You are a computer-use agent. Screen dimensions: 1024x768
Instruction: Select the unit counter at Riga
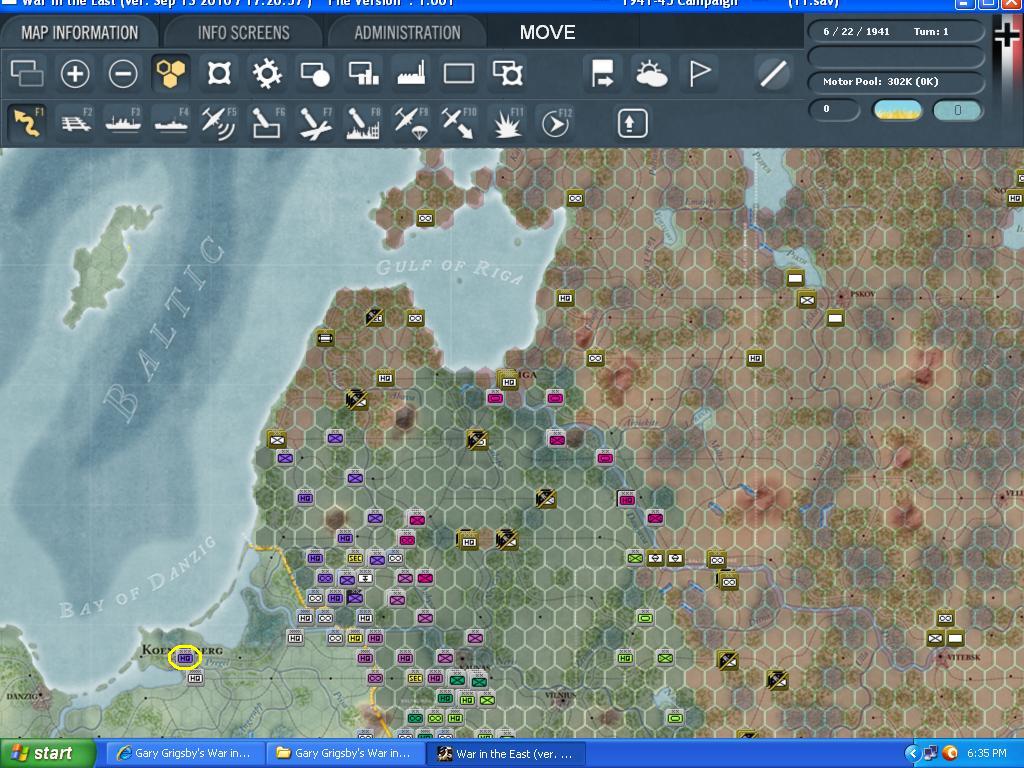click(x=508, y=381)
